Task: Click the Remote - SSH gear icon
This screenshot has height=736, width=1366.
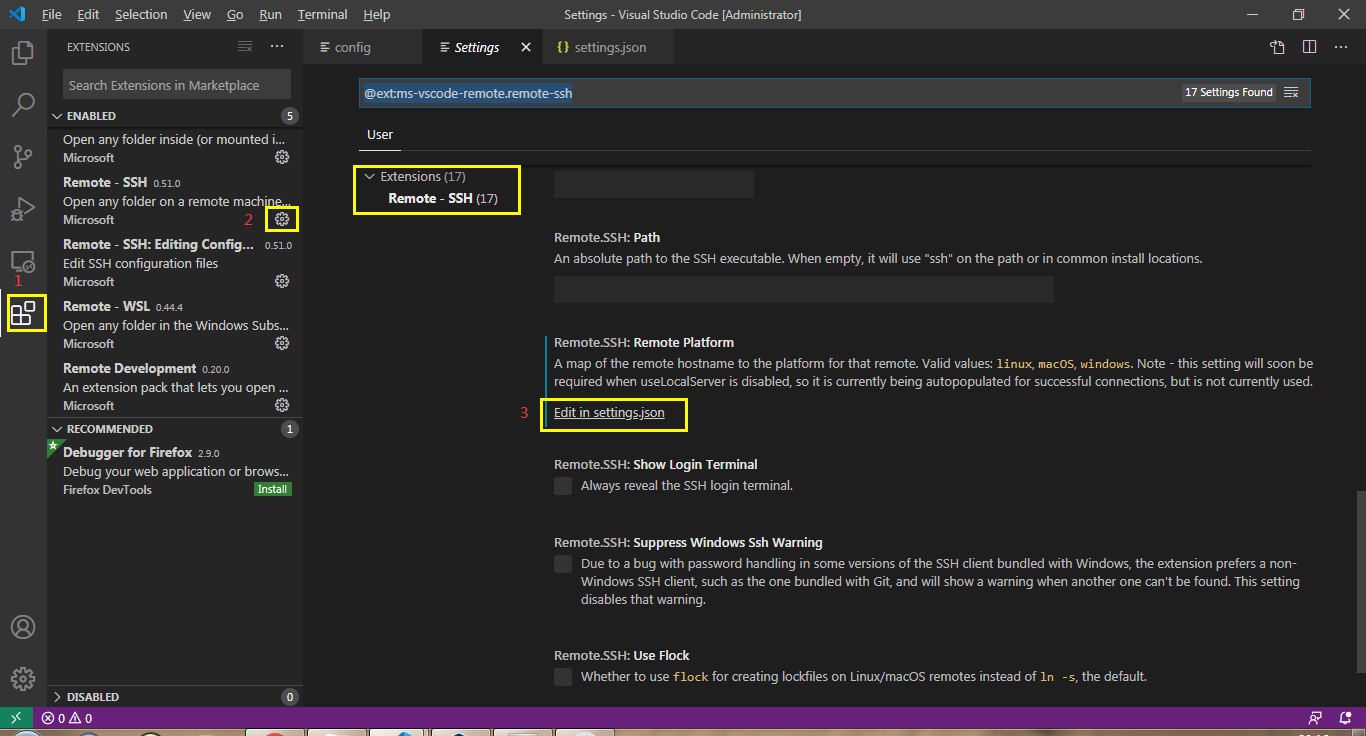Action: click(281, 218)
